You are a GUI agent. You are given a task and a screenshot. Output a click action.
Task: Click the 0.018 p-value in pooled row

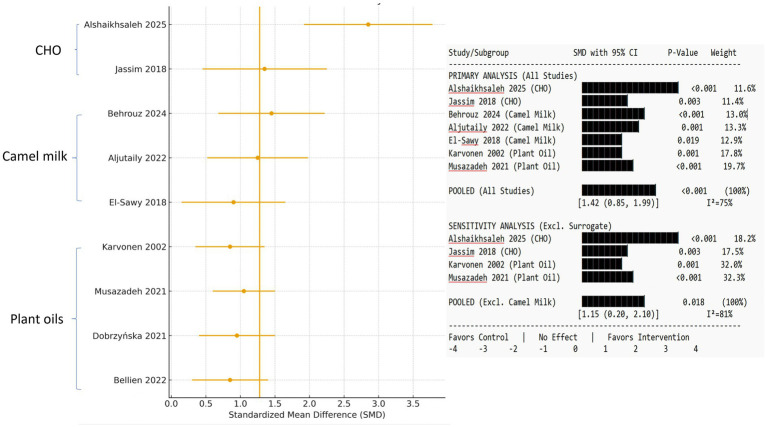pyautogui.click(x=694, y=302)
